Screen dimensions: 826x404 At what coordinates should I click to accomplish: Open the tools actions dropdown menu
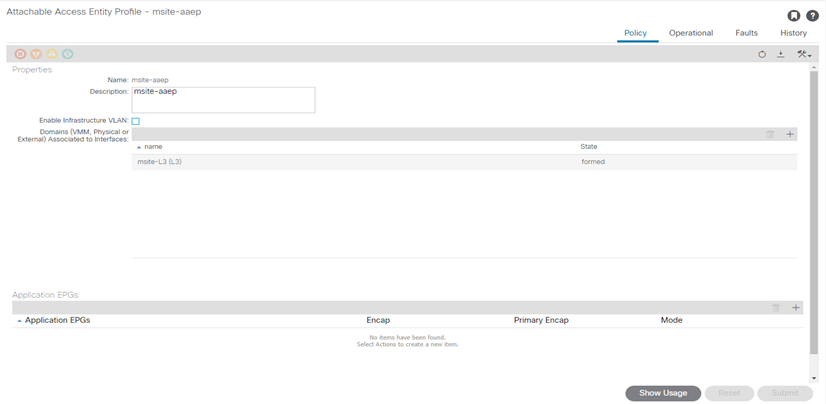click(804, 54)
